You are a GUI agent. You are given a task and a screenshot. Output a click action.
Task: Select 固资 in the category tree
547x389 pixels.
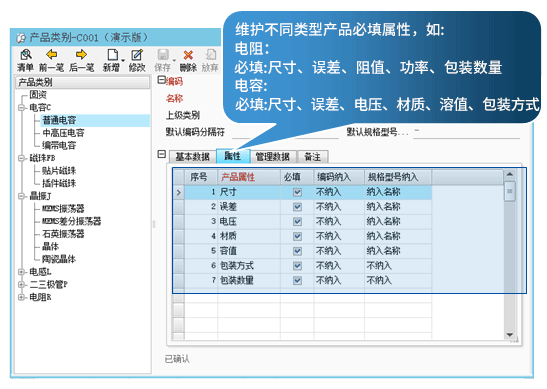pos(38,95)
